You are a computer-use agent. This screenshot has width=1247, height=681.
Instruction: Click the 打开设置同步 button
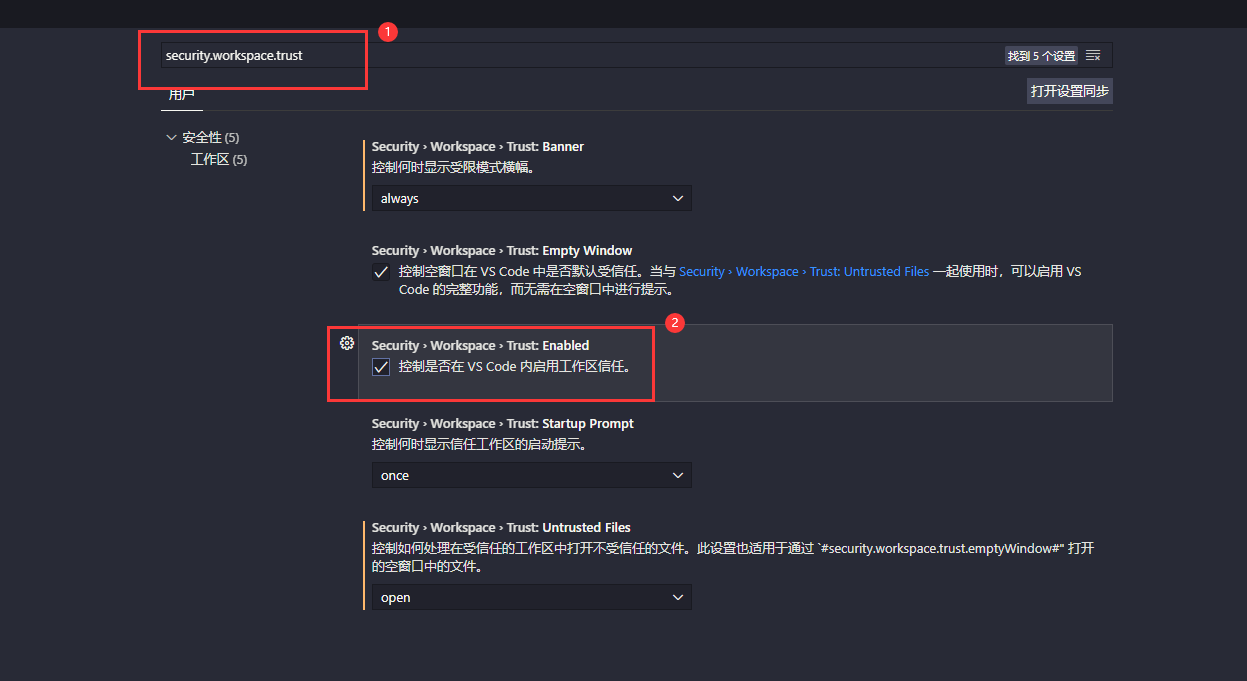click(1069, 90)
